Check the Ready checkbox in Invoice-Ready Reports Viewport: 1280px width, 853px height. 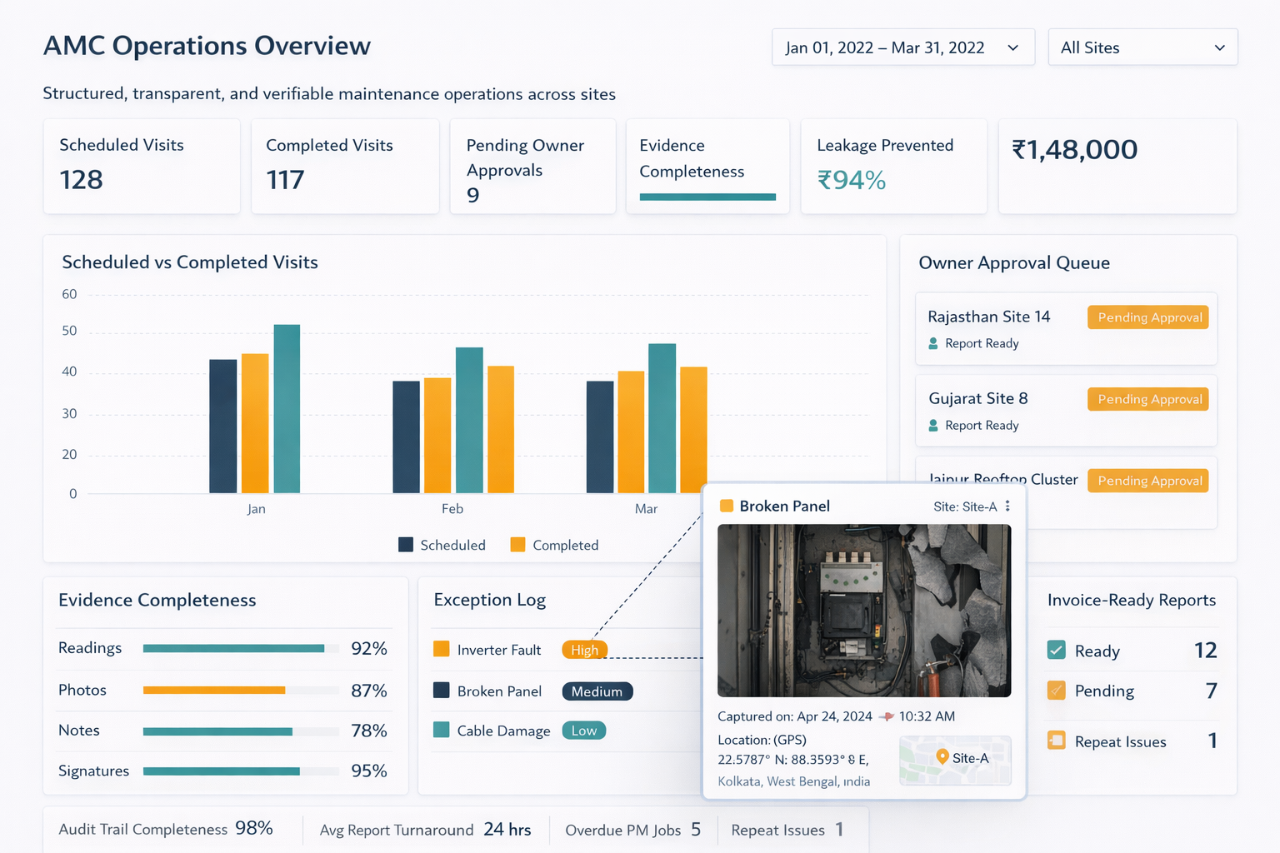coord(1056,650)
